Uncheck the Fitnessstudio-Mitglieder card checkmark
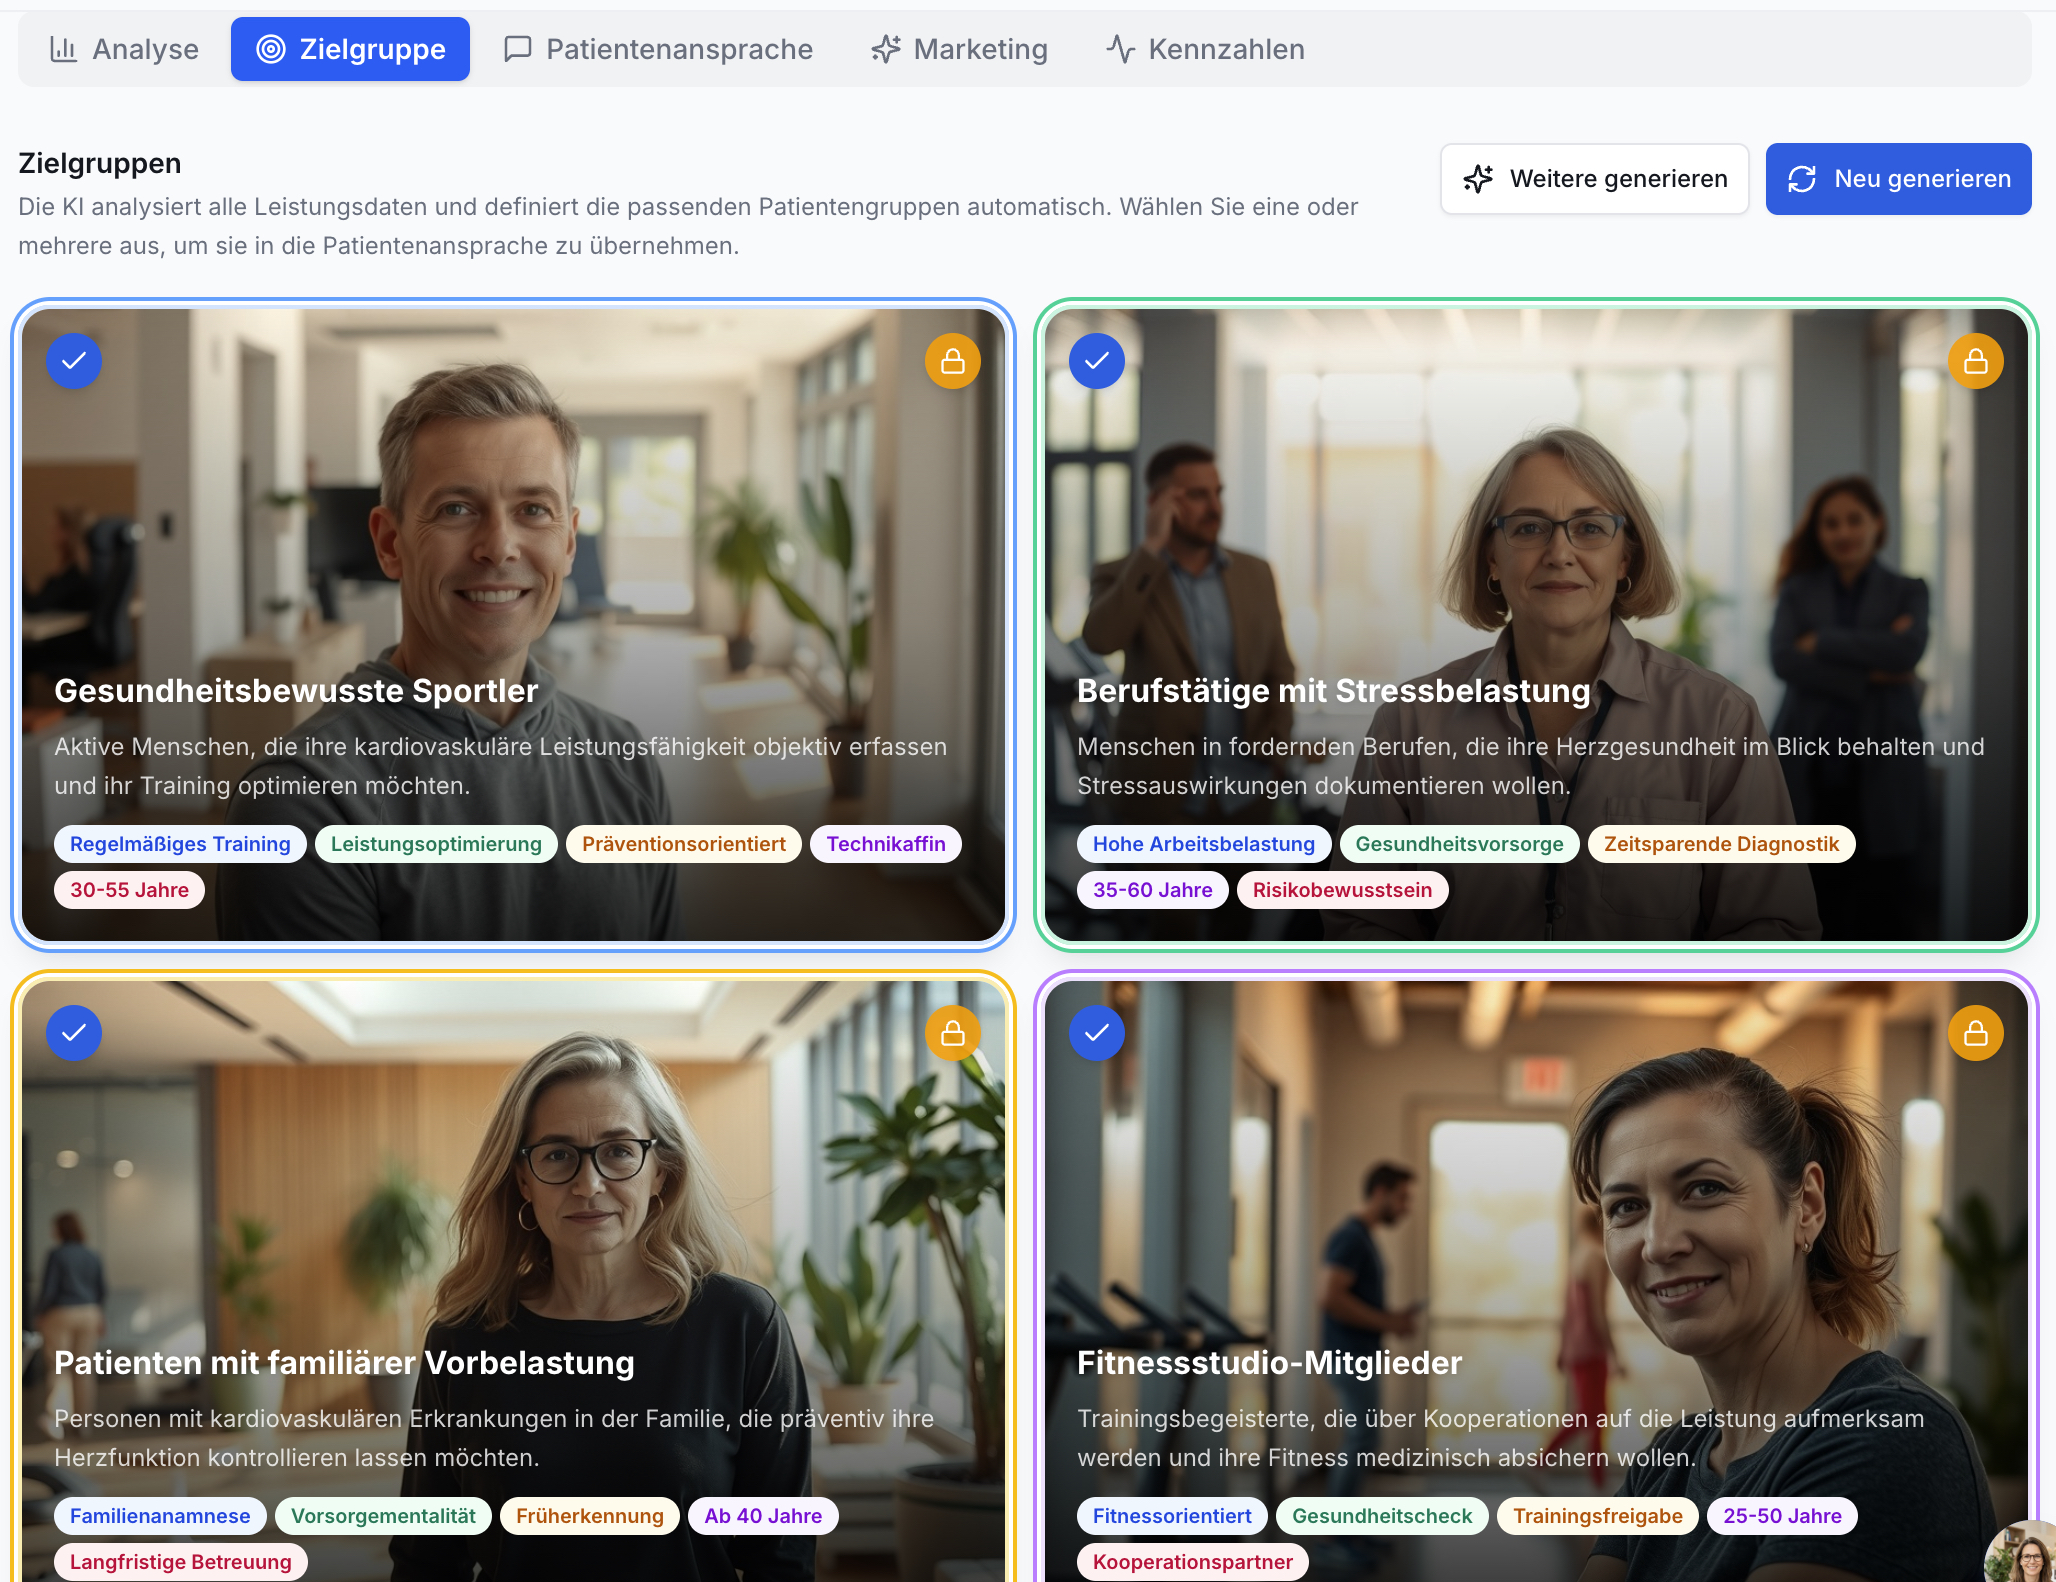The height and width of the screenshot is (1582, 2056). coord(1097,1033)
